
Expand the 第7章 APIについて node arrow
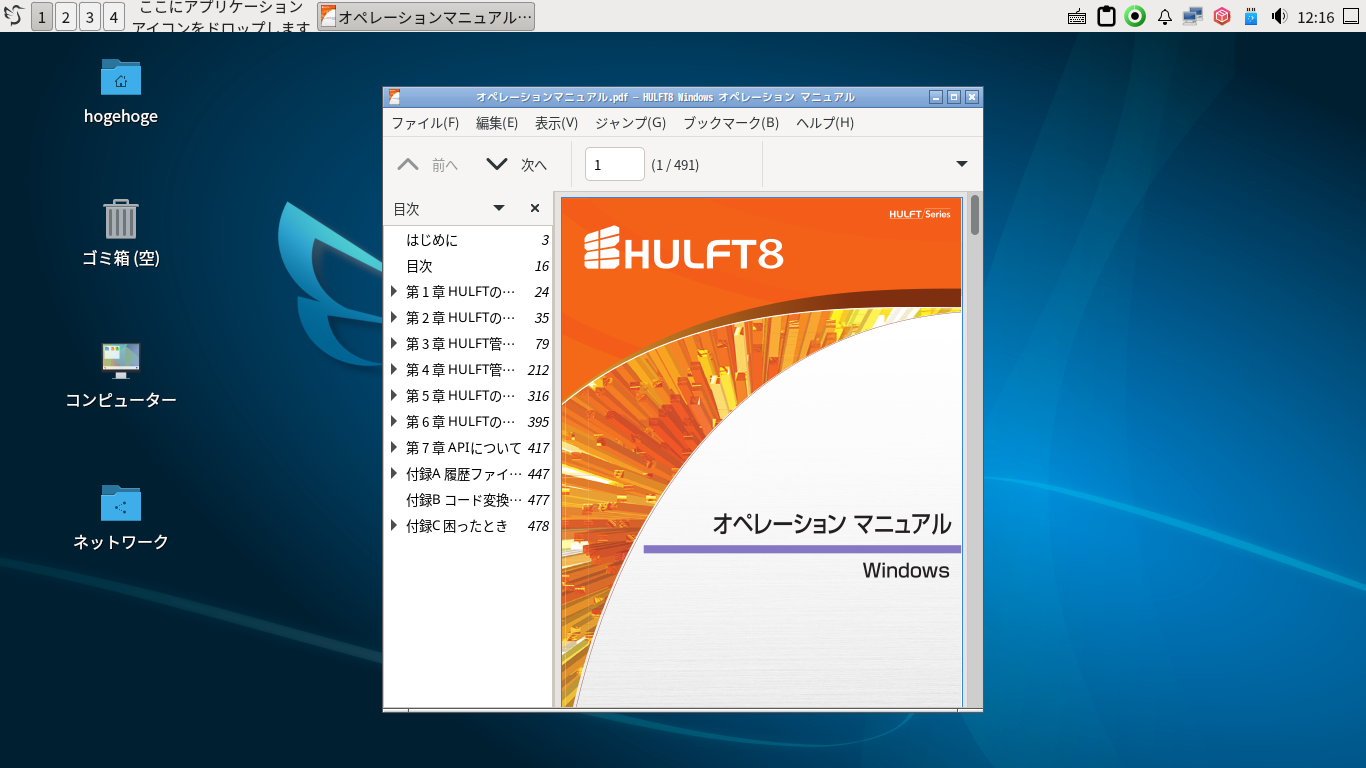click(x=394, y=448)
